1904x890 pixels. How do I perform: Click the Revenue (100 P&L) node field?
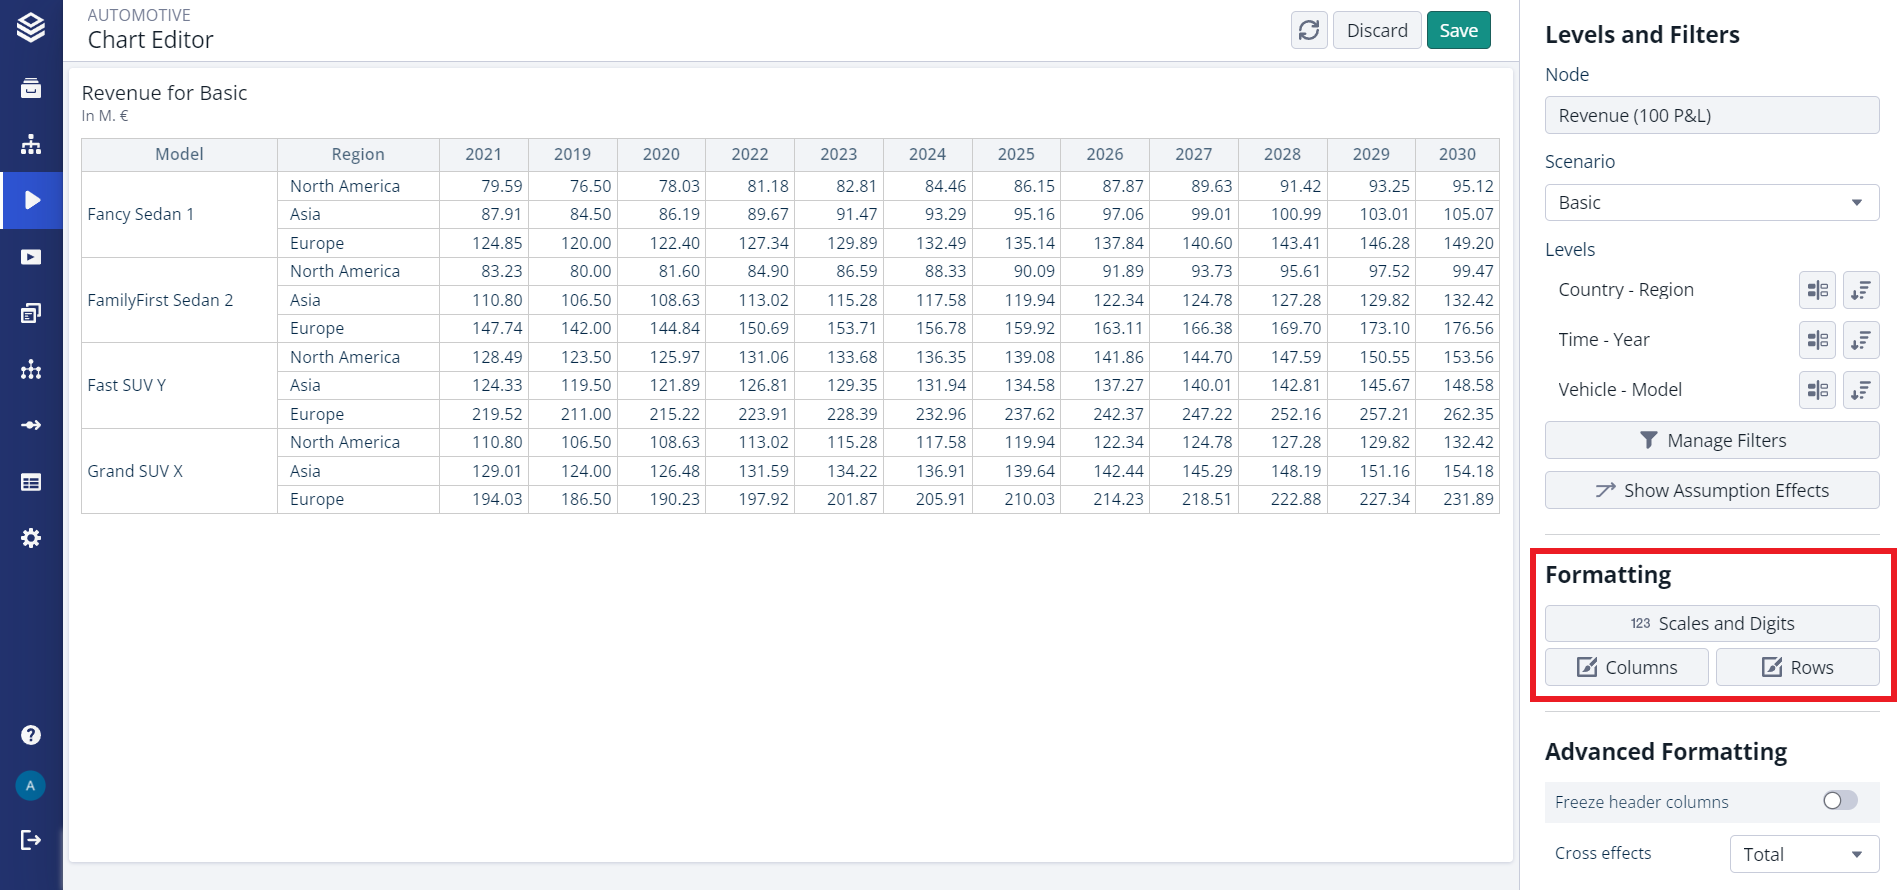pyautogui.click(x=1711, y=116)
